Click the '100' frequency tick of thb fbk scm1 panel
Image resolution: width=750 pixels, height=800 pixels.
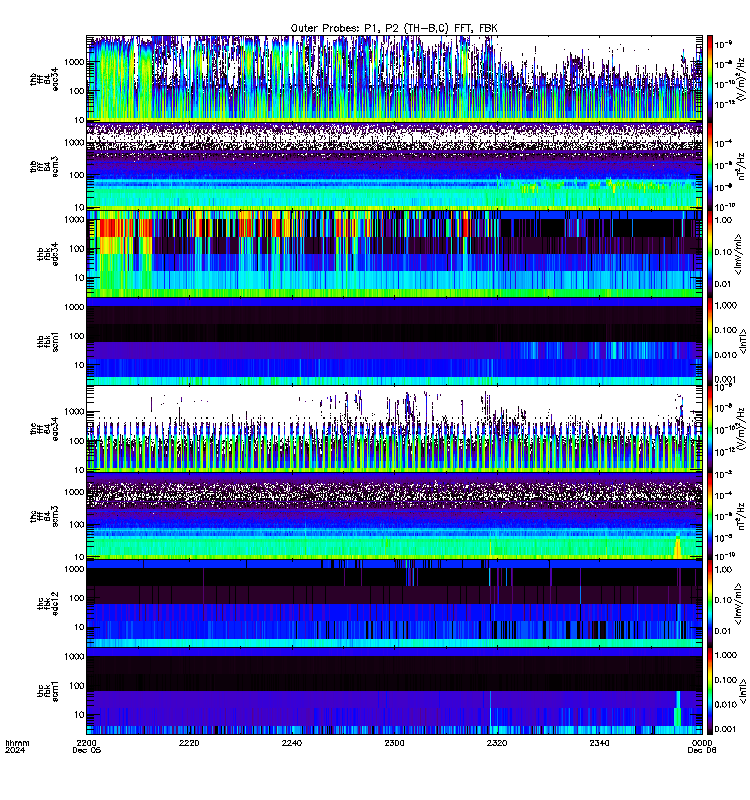77,336
